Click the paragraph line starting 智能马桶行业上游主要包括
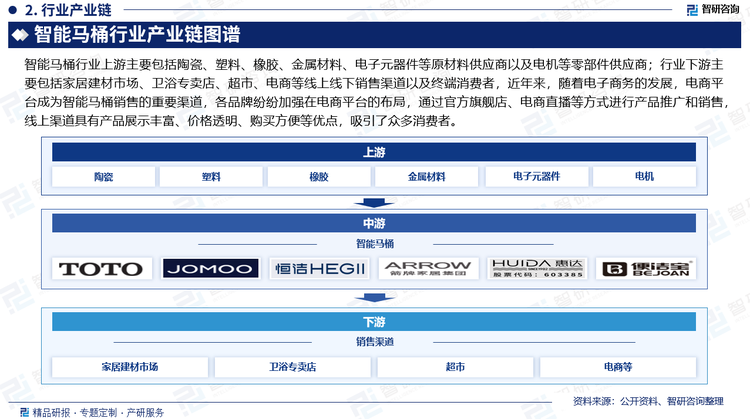750x419 pixels. click(x=374, y=65)
